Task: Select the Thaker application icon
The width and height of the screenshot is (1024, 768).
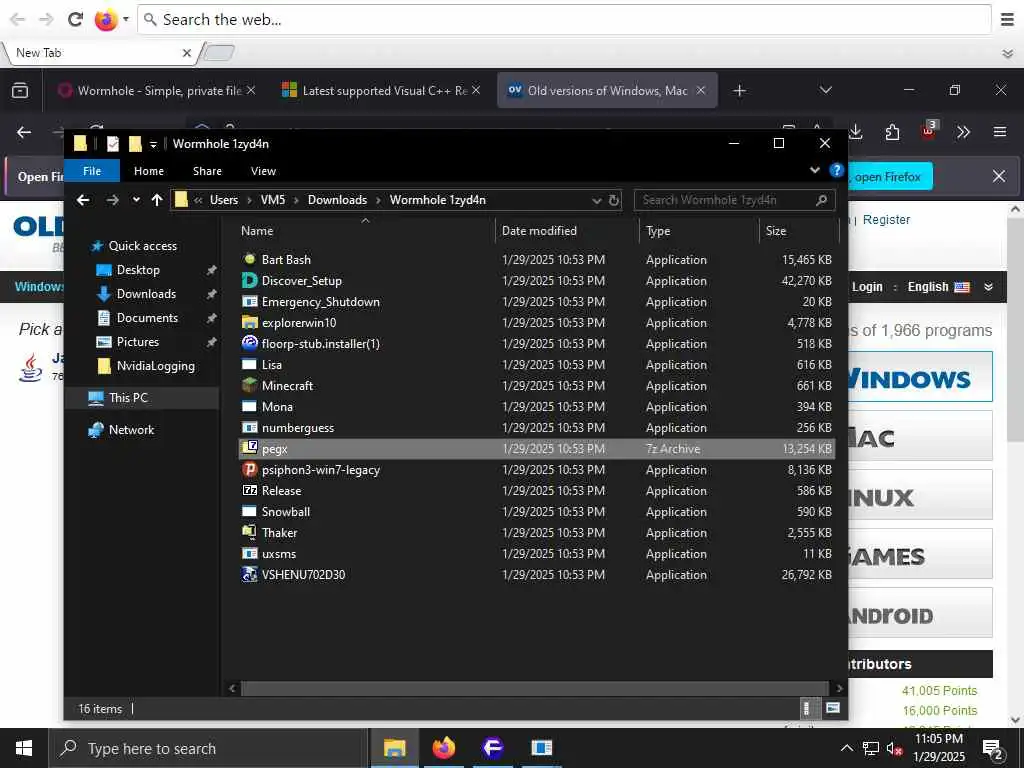Action: coord(249,532)
